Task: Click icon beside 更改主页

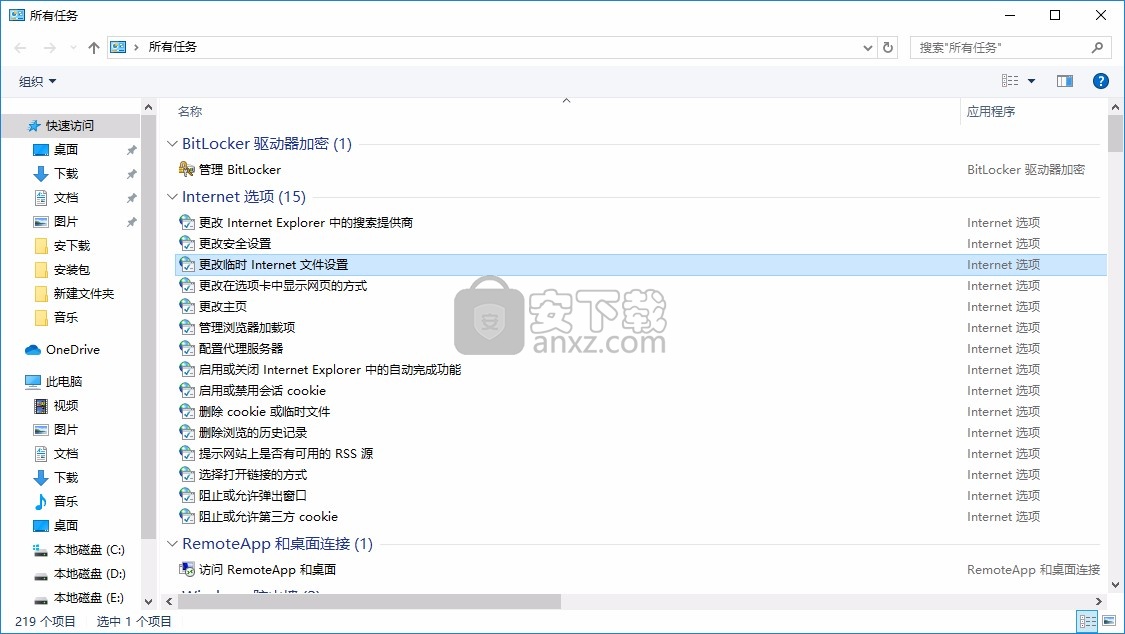Action: tap(187, 306)
